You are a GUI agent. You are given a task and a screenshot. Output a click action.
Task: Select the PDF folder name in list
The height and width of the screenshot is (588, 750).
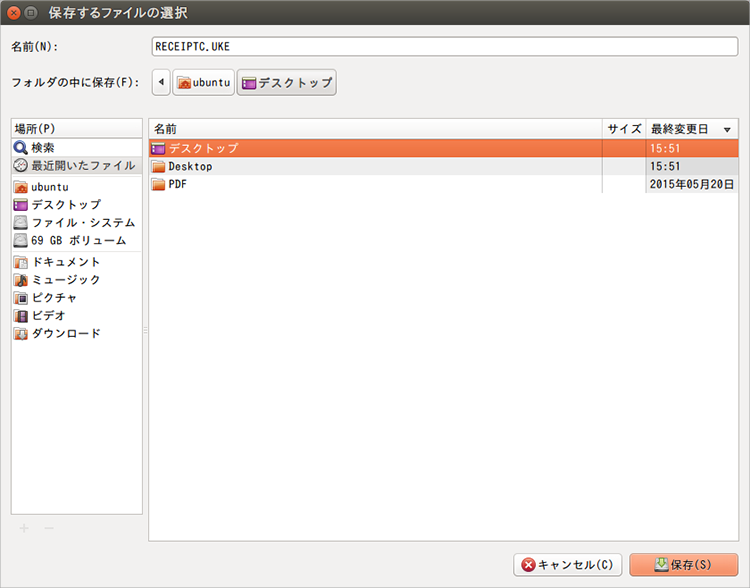[x=177, y=184]
